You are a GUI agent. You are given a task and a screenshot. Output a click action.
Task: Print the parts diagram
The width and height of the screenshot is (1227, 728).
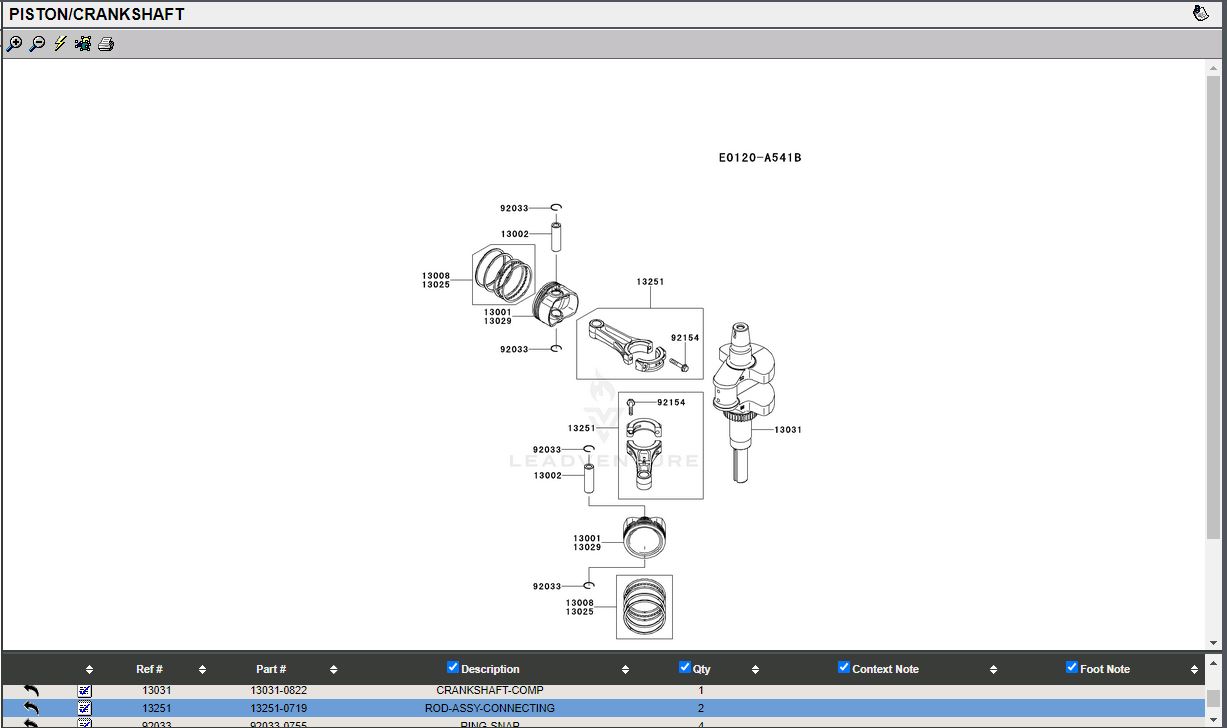(106, 43)
